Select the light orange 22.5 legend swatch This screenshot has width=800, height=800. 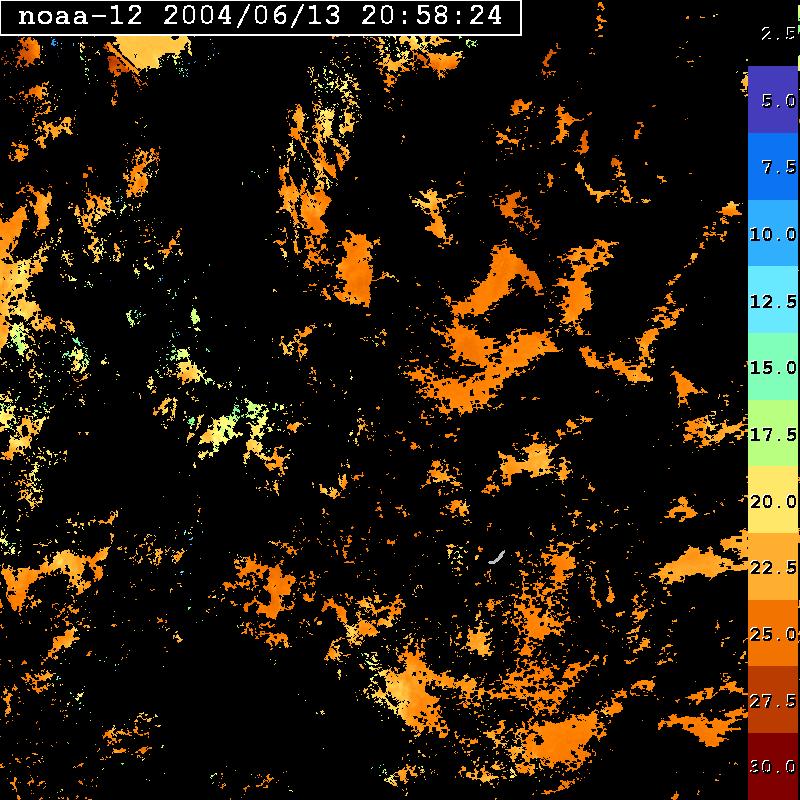(772, 566)
